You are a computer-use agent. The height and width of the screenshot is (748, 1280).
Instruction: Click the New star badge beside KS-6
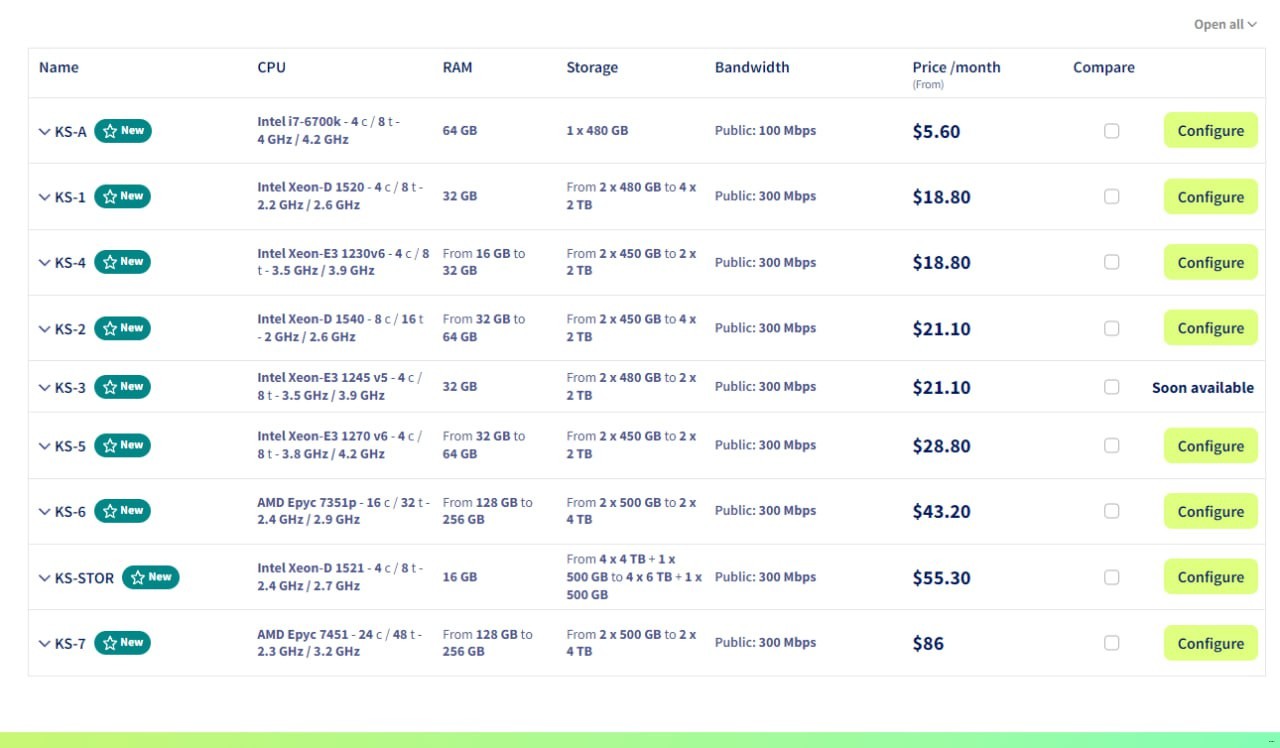(x=122, y=511)
